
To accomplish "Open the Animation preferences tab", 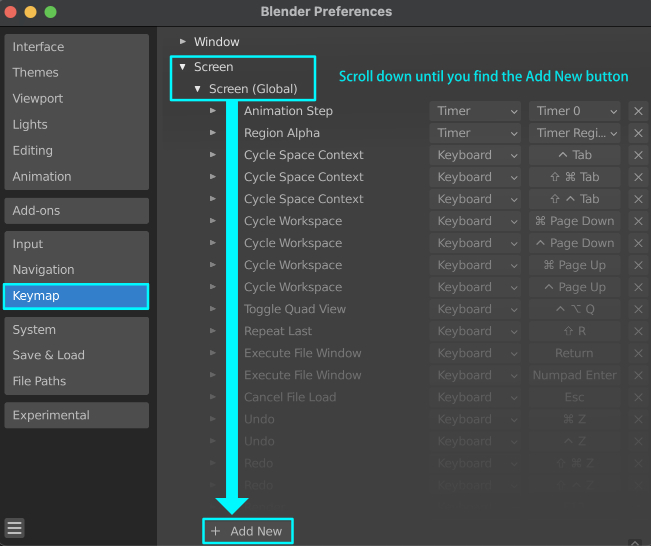I will coord(76,177).
